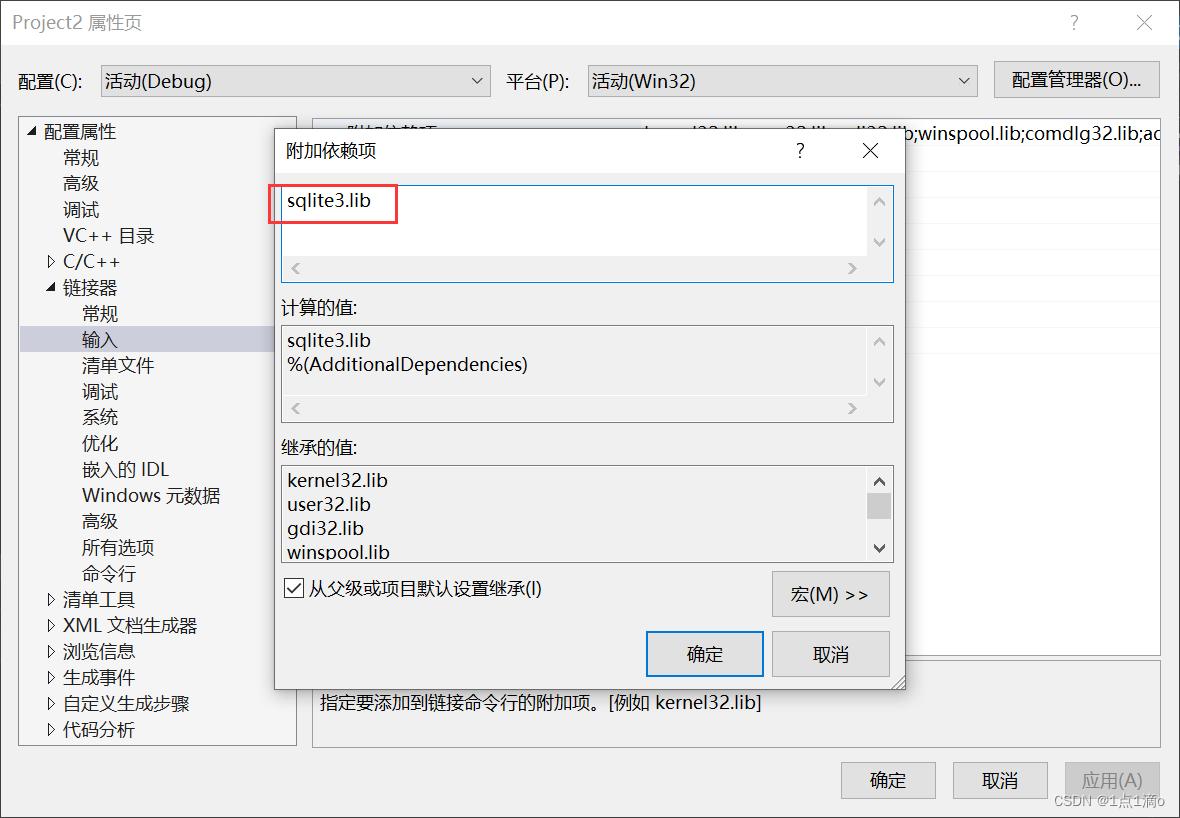This screenshot has width=1180, height=818.
Task: Toggle the inherit from parent defaults checkbox
Action: [294, 588]
